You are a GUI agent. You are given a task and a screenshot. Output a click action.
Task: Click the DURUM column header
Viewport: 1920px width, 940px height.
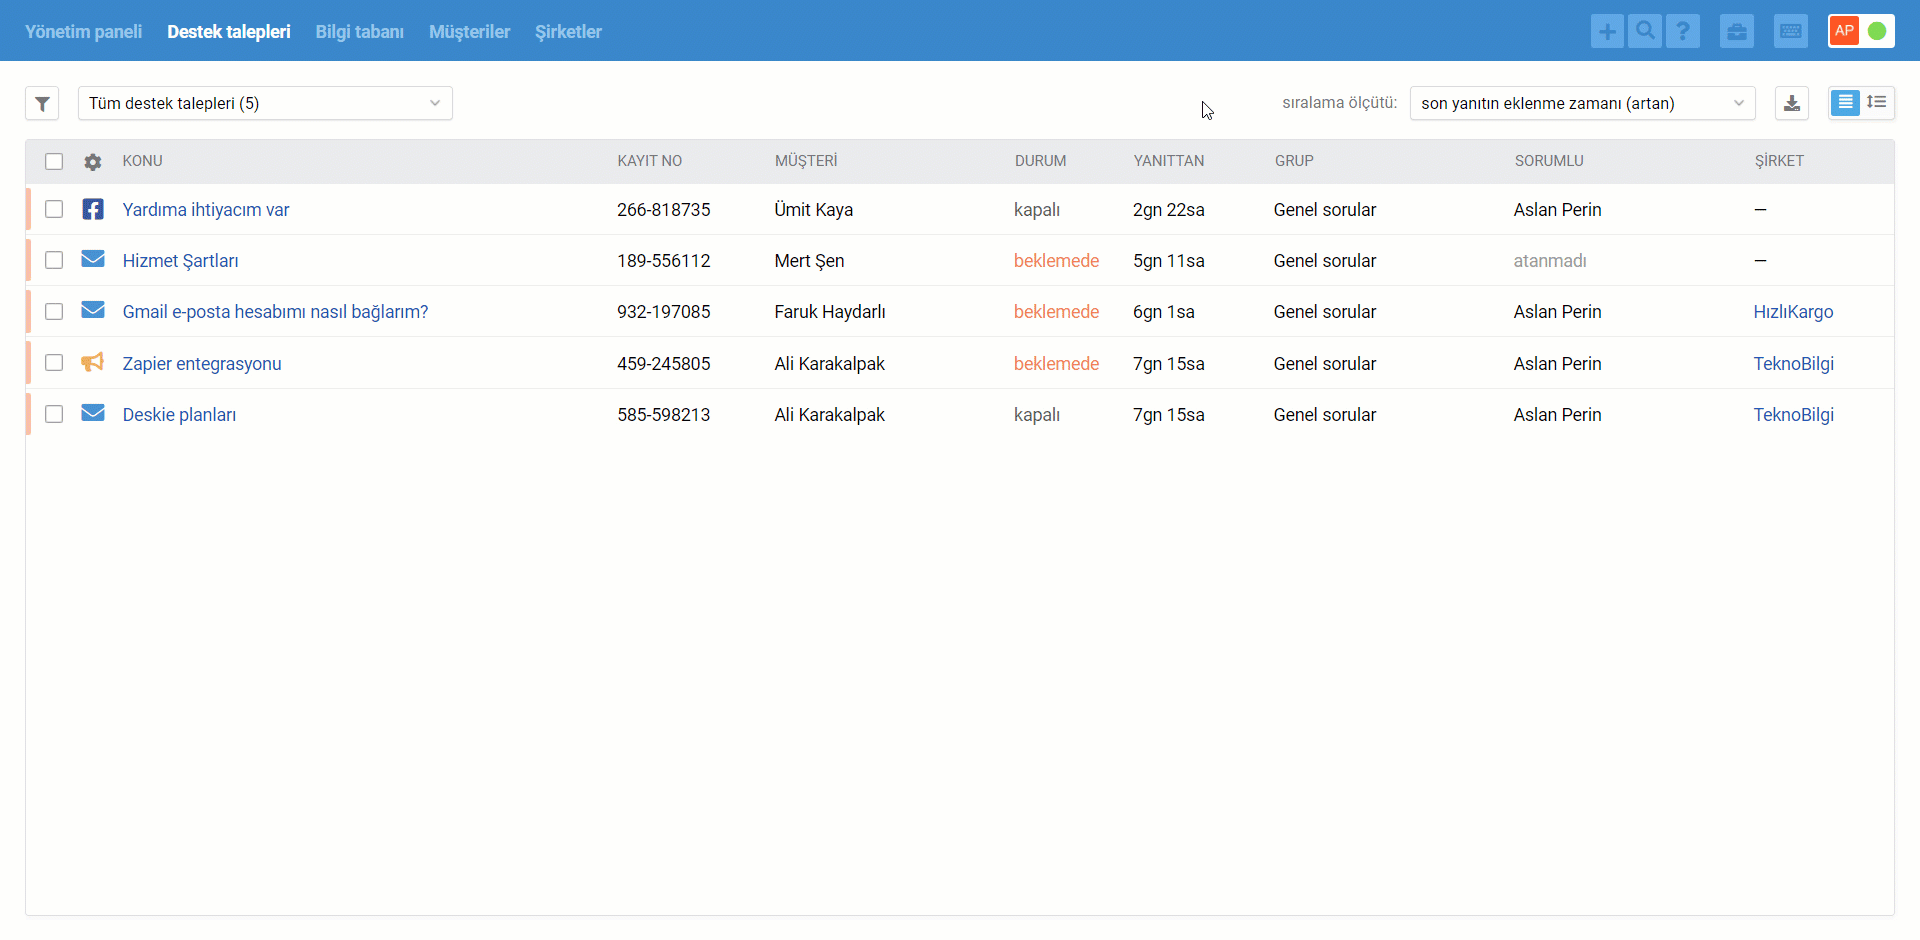[x=1040, y=161]
